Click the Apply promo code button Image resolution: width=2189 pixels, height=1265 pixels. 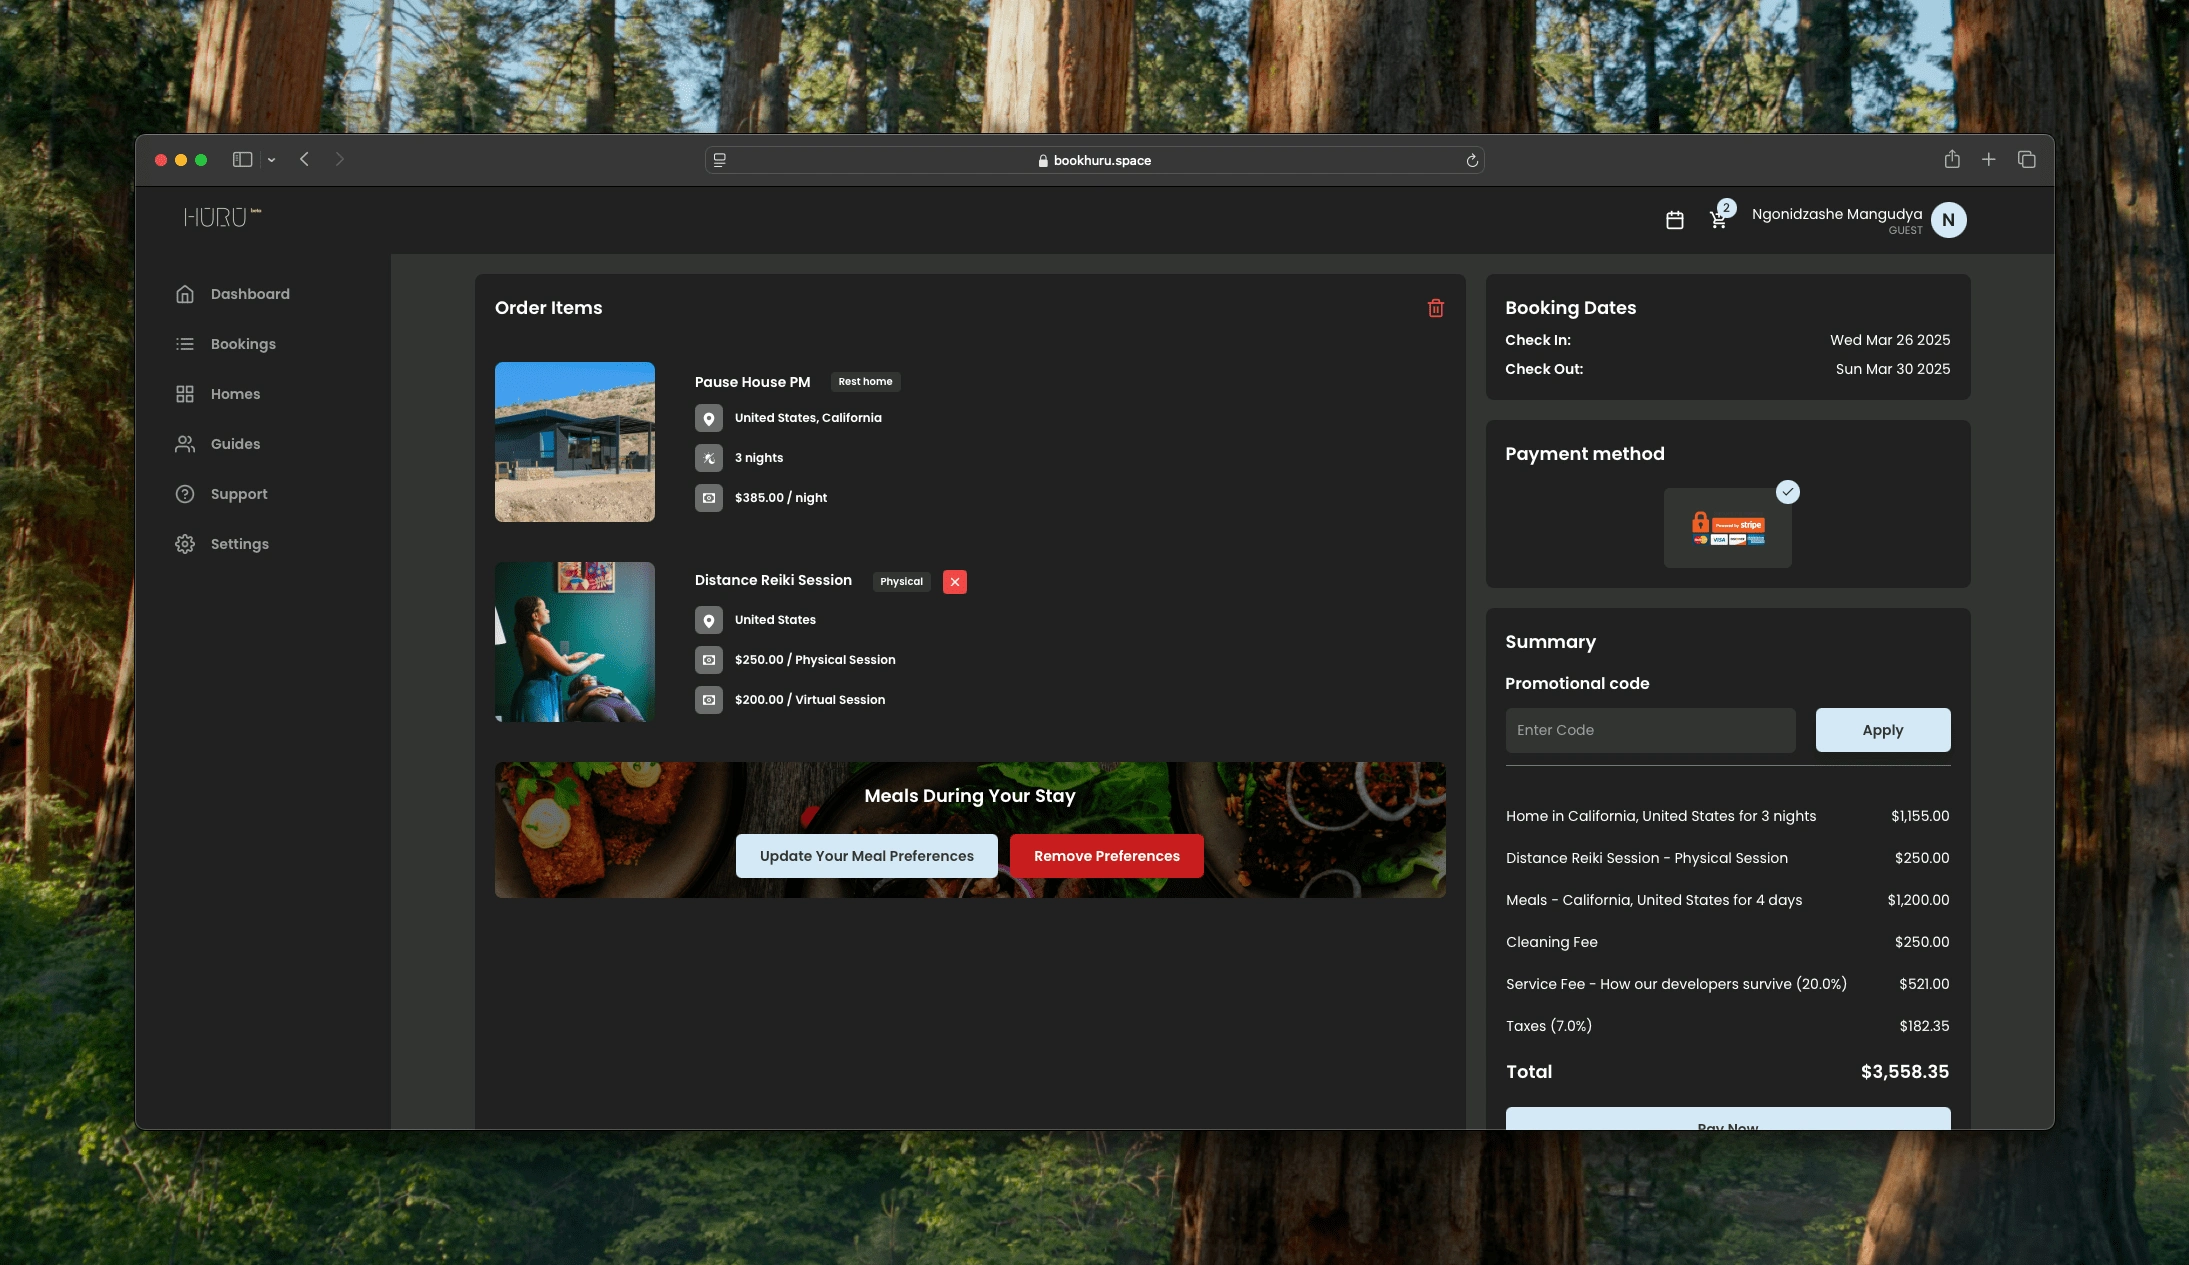point(1882,730)
